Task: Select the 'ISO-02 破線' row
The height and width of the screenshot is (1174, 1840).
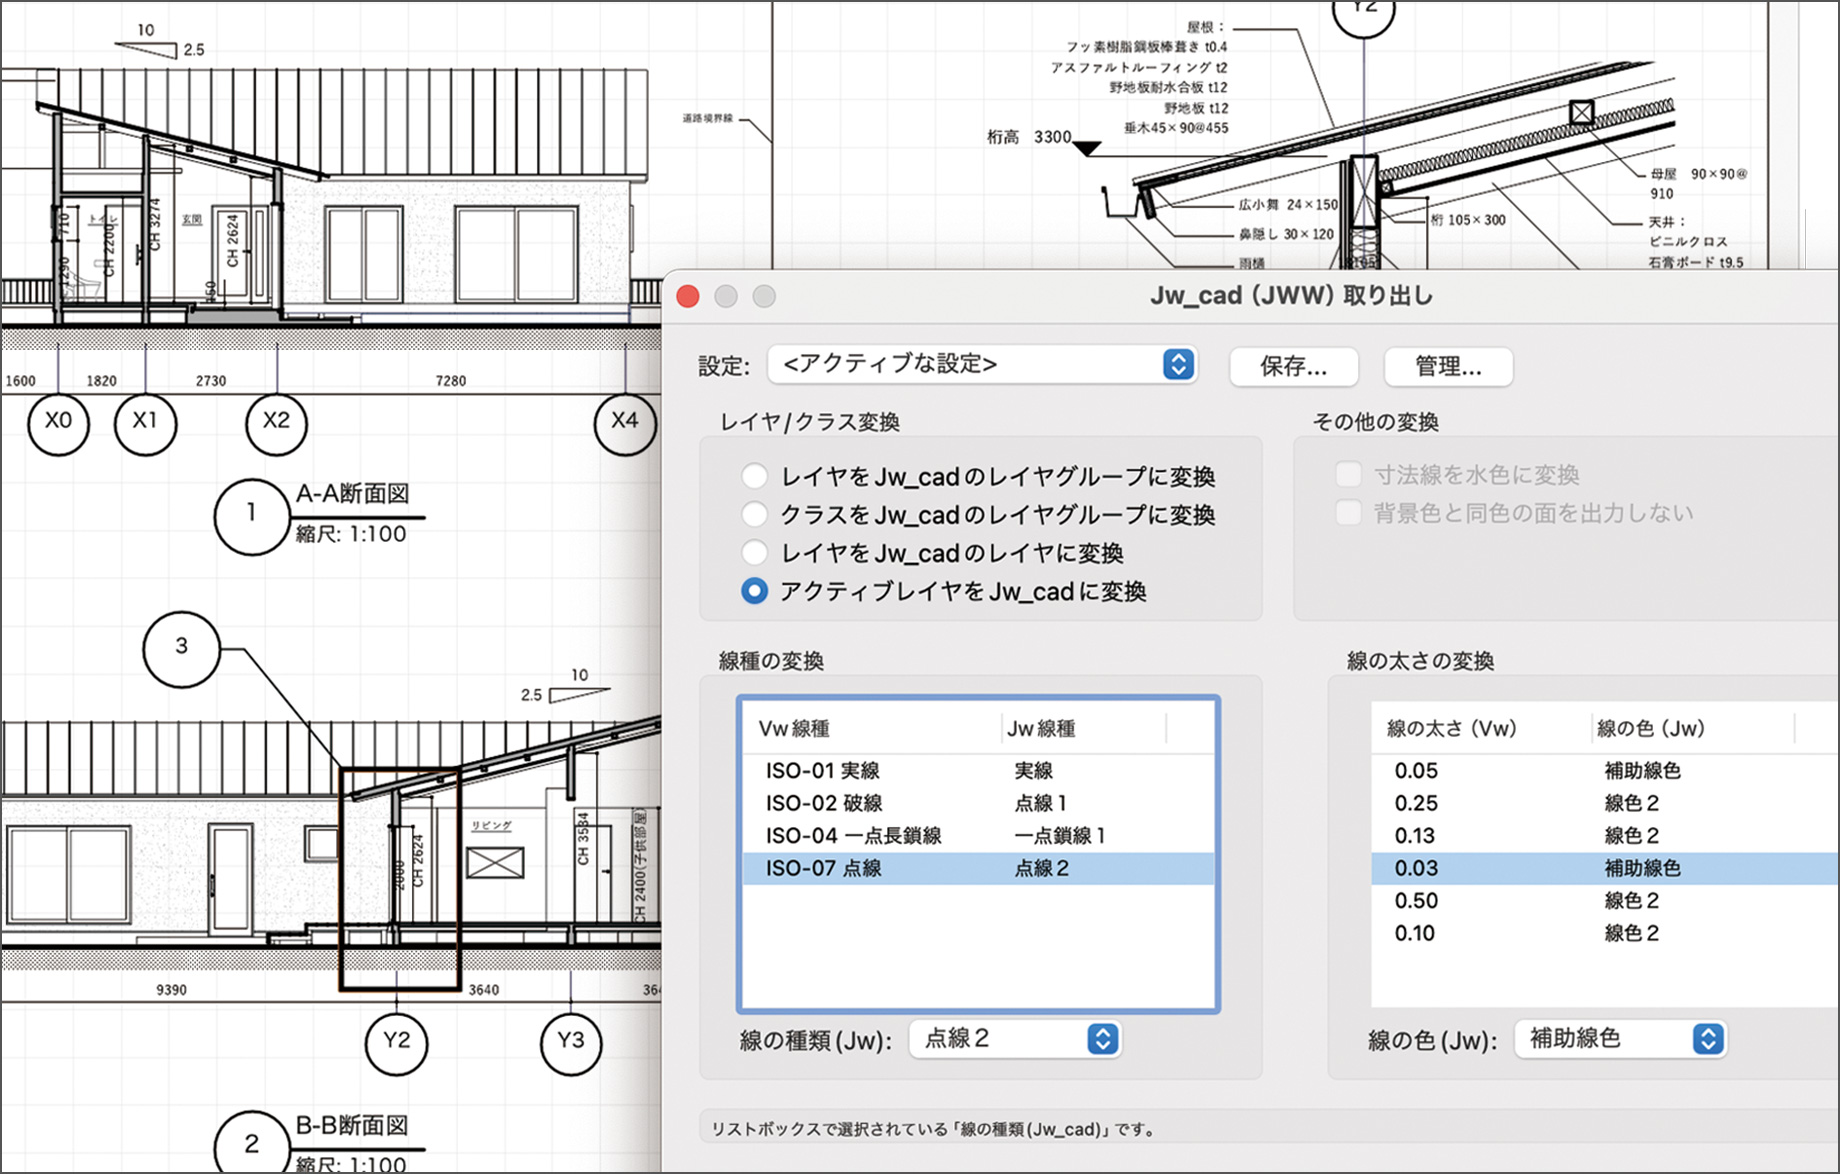Action: 979,803
